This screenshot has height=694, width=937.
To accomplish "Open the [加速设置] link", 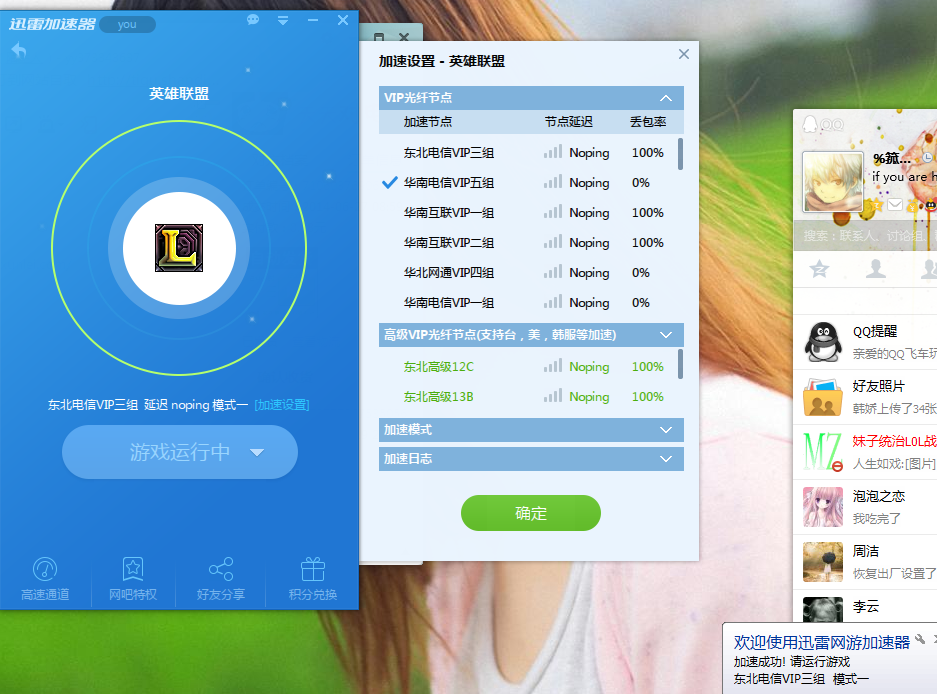I will 282,405.
